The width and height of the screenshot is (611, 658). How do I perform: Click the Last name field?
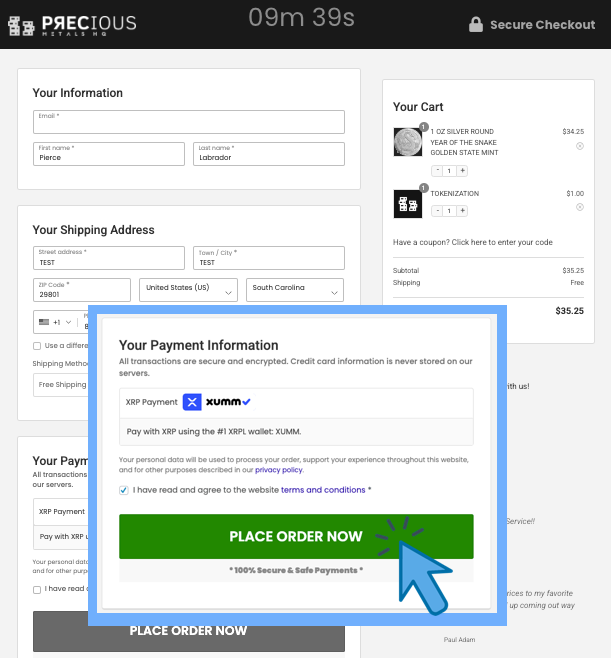[x=269, y=154]
